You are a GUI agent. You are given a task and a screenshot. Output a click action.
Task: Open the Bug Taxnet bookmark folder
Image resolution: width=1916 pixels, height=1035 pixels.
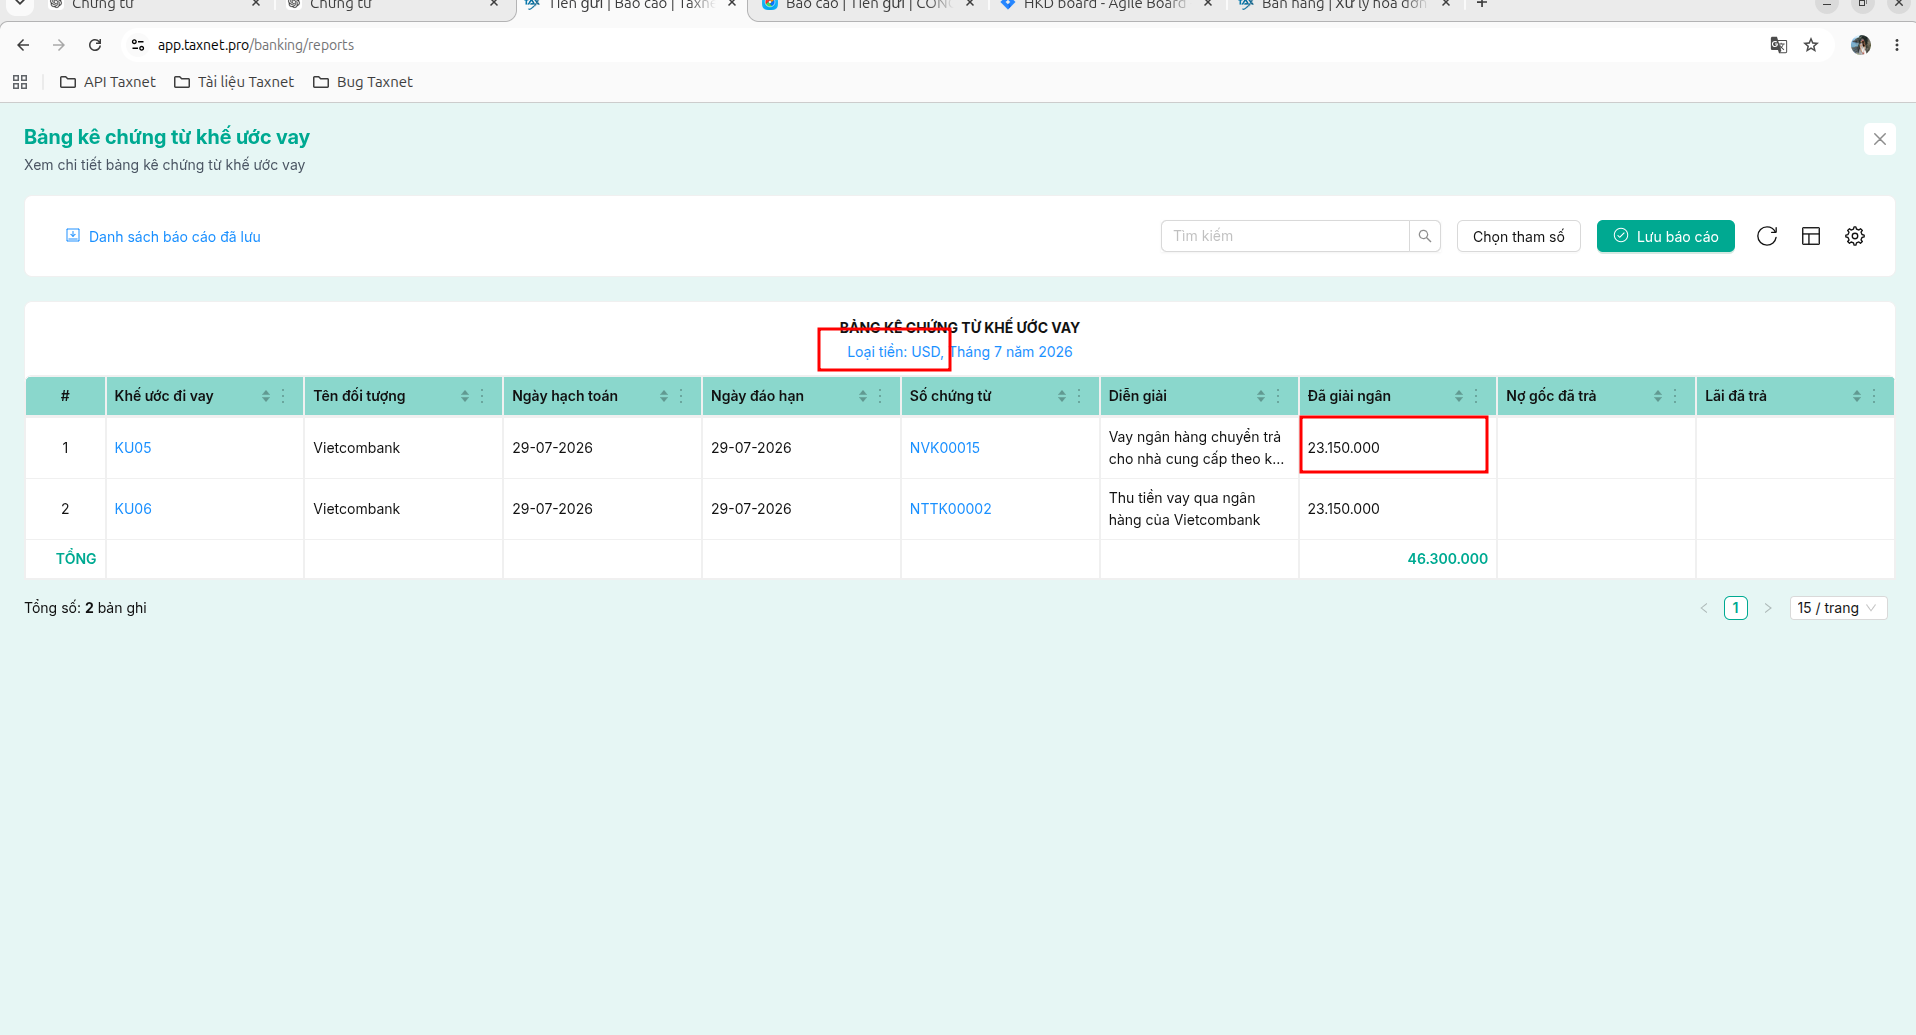[363, 82]
